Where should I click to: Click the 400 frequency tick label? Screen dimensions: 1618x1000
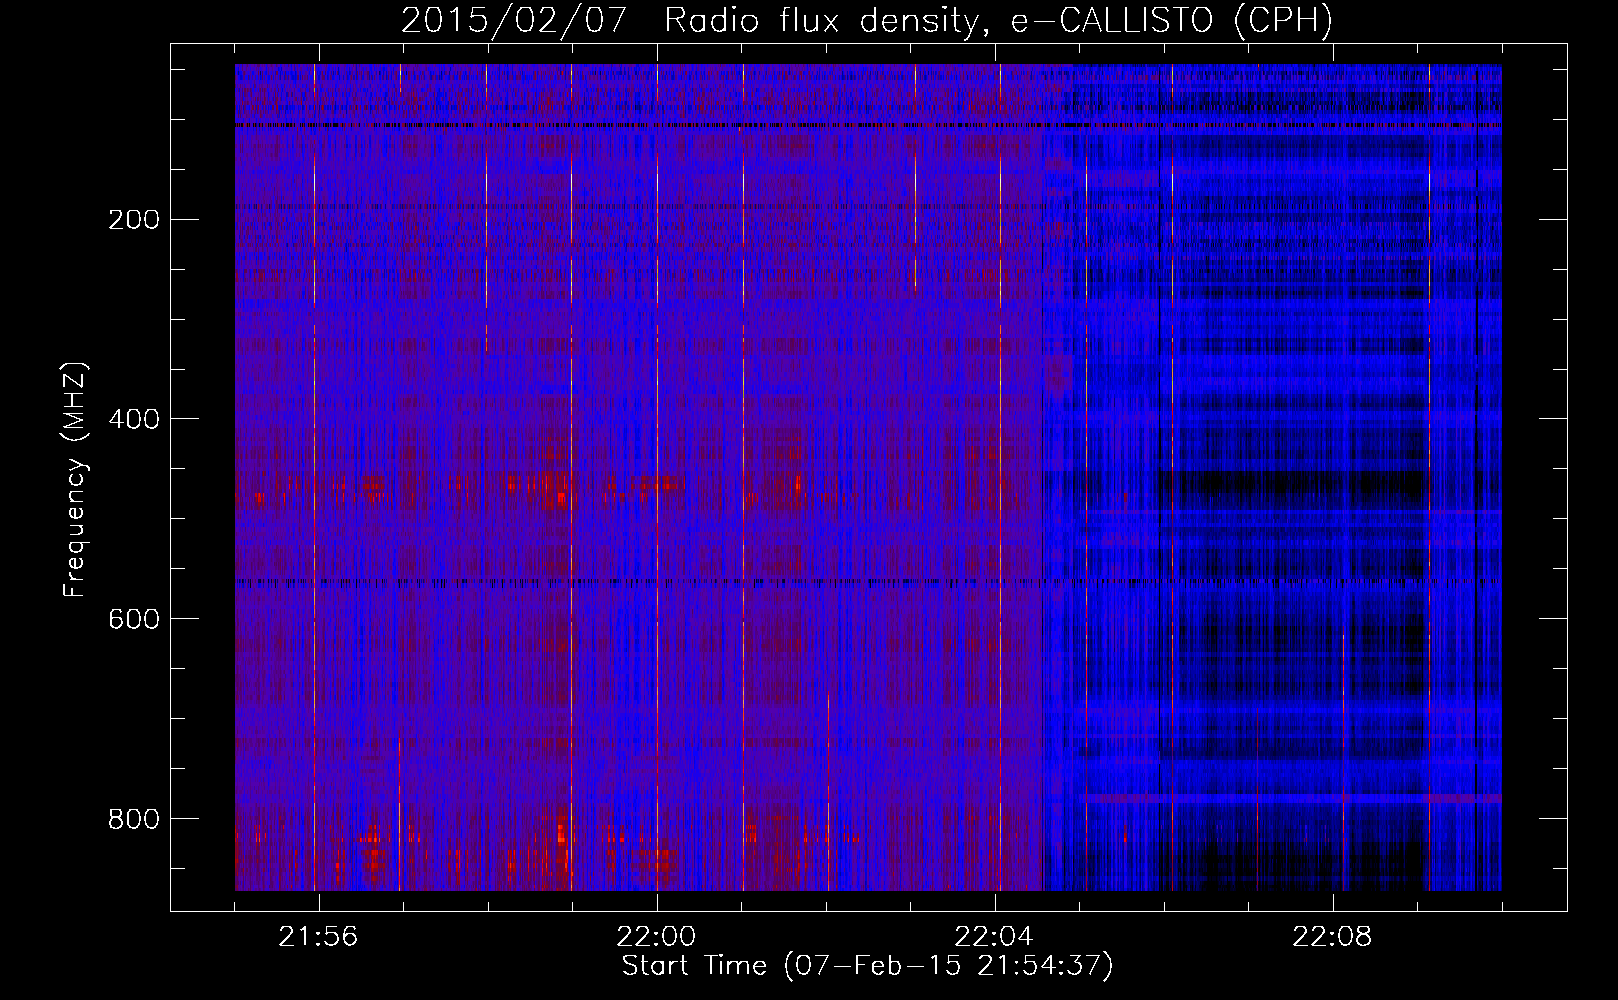coord(133,420)
